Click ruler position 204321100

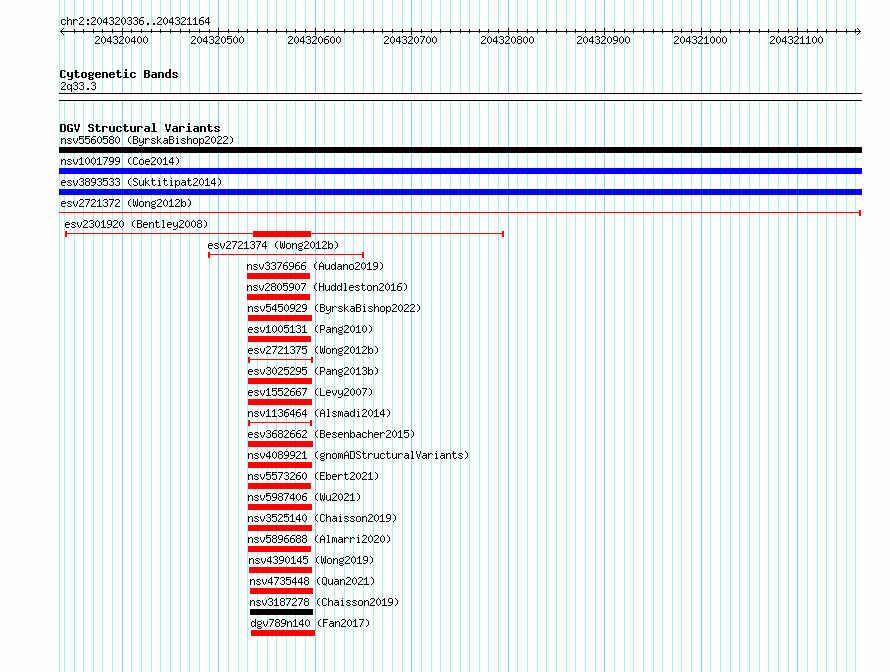[796, 40]
